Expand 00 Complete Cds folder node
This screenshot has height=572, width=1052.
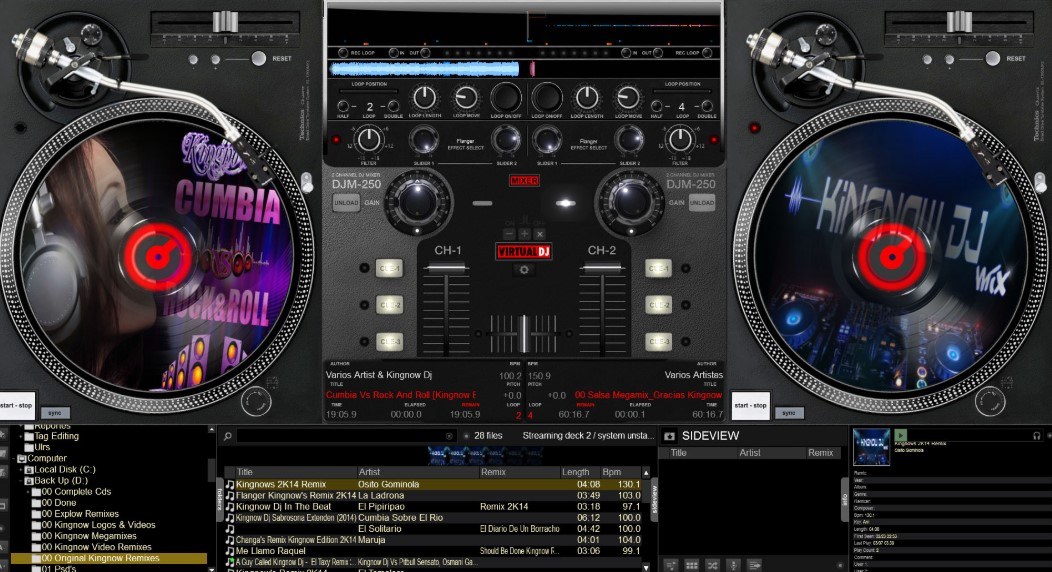click(29, 492)
